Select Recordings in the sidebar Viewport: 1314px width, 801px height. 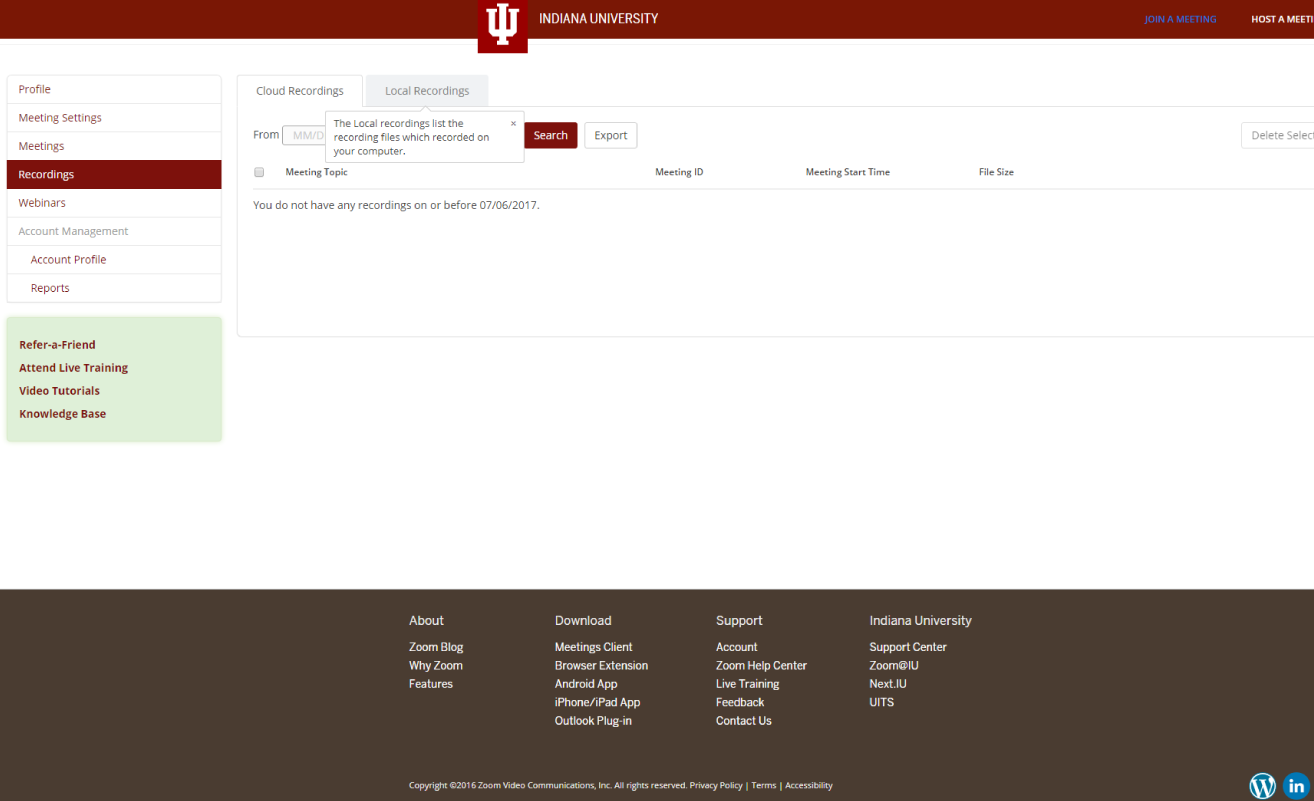[114, 174]
